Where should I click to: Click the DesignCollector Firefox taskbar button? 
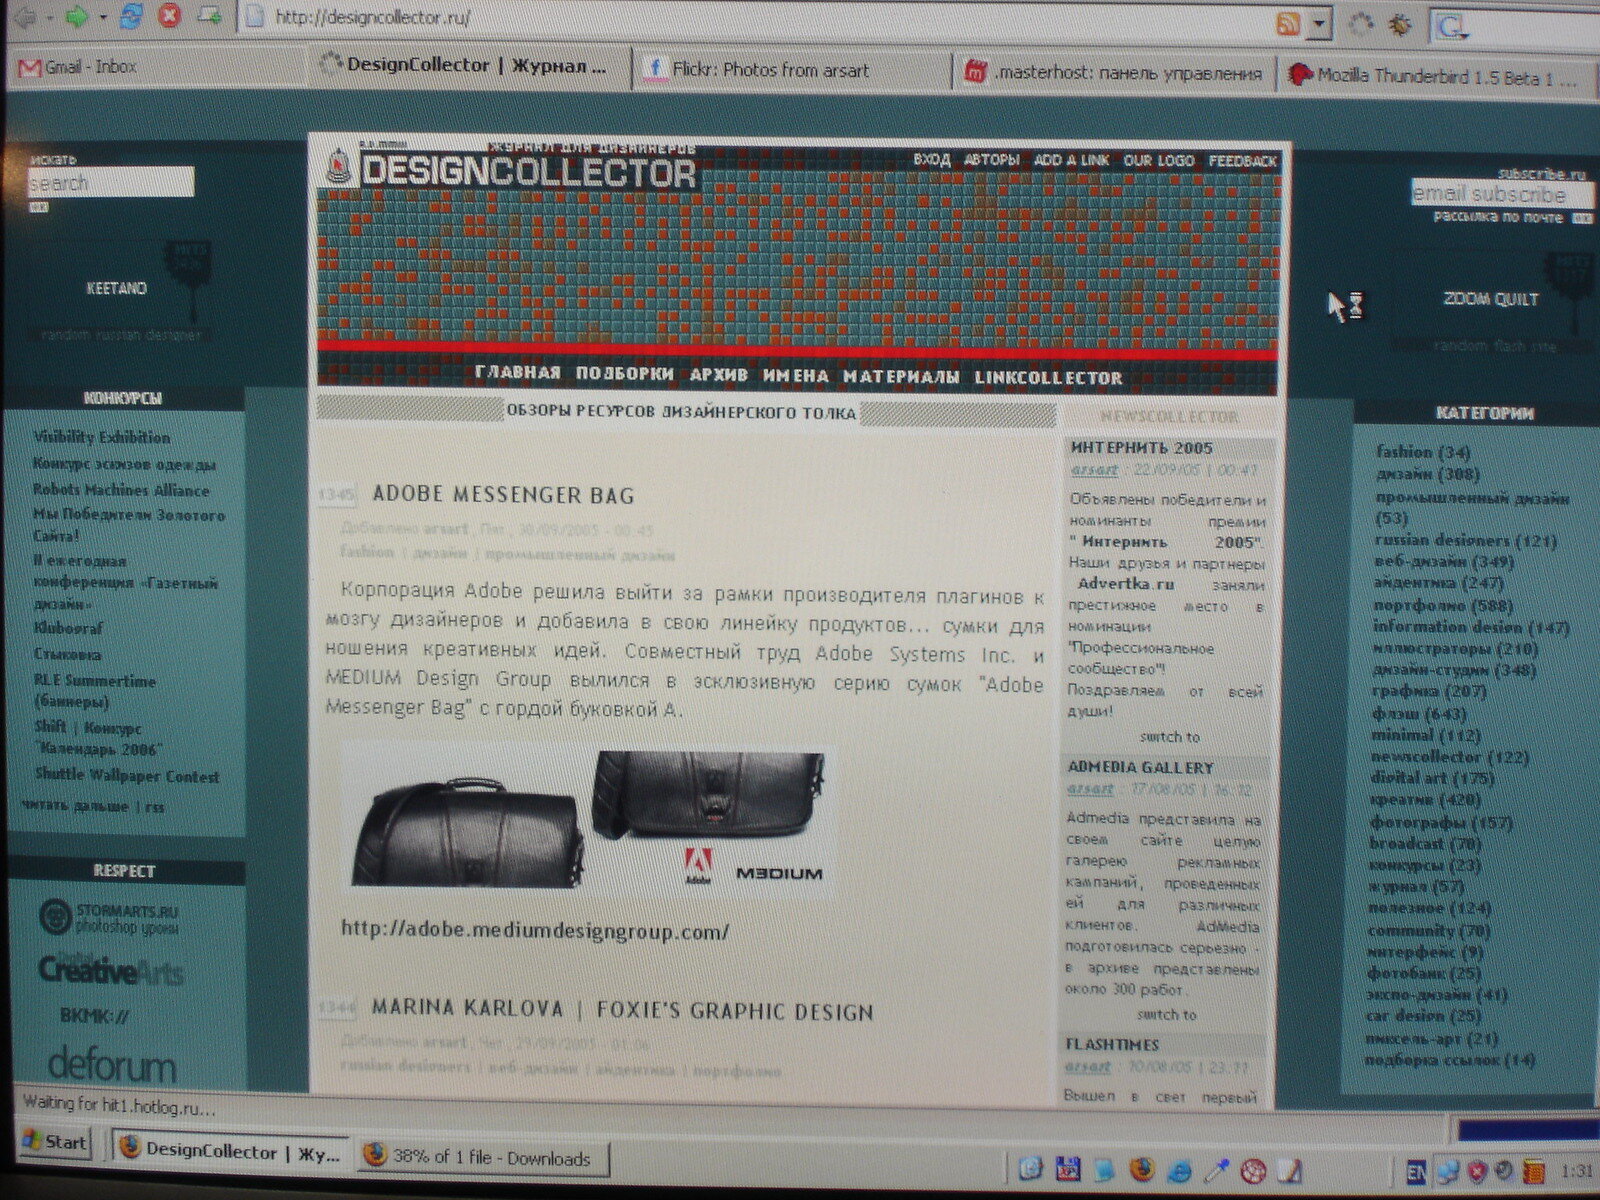[231, 1152]
